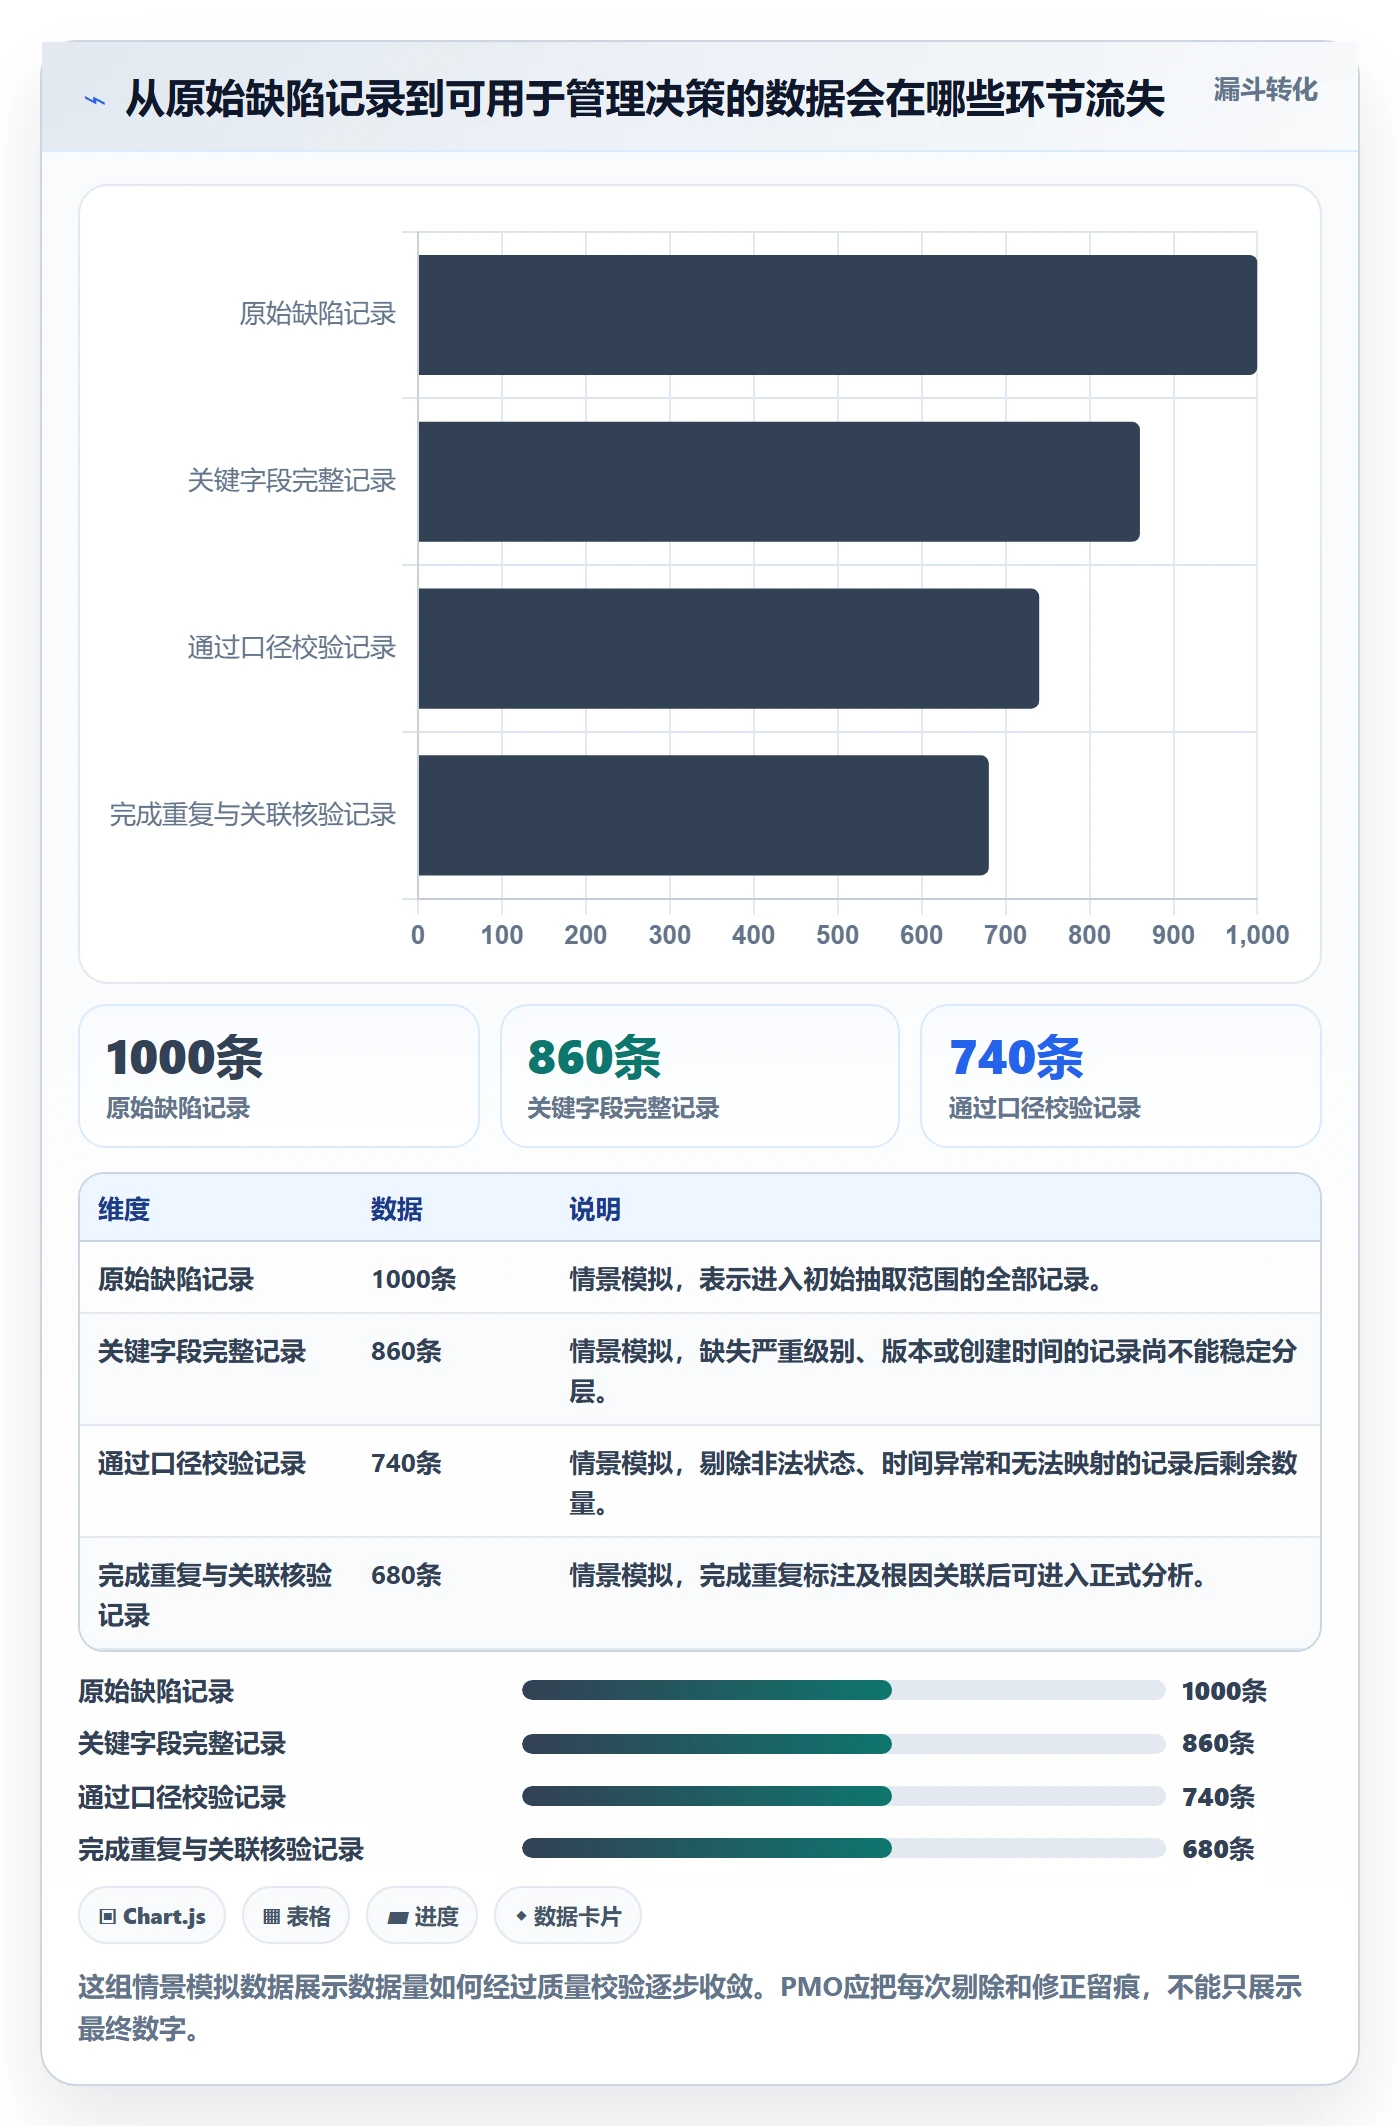Click the 1000条 value beside the first progress bar

pyautogui.click(x=1224, y=1691)
